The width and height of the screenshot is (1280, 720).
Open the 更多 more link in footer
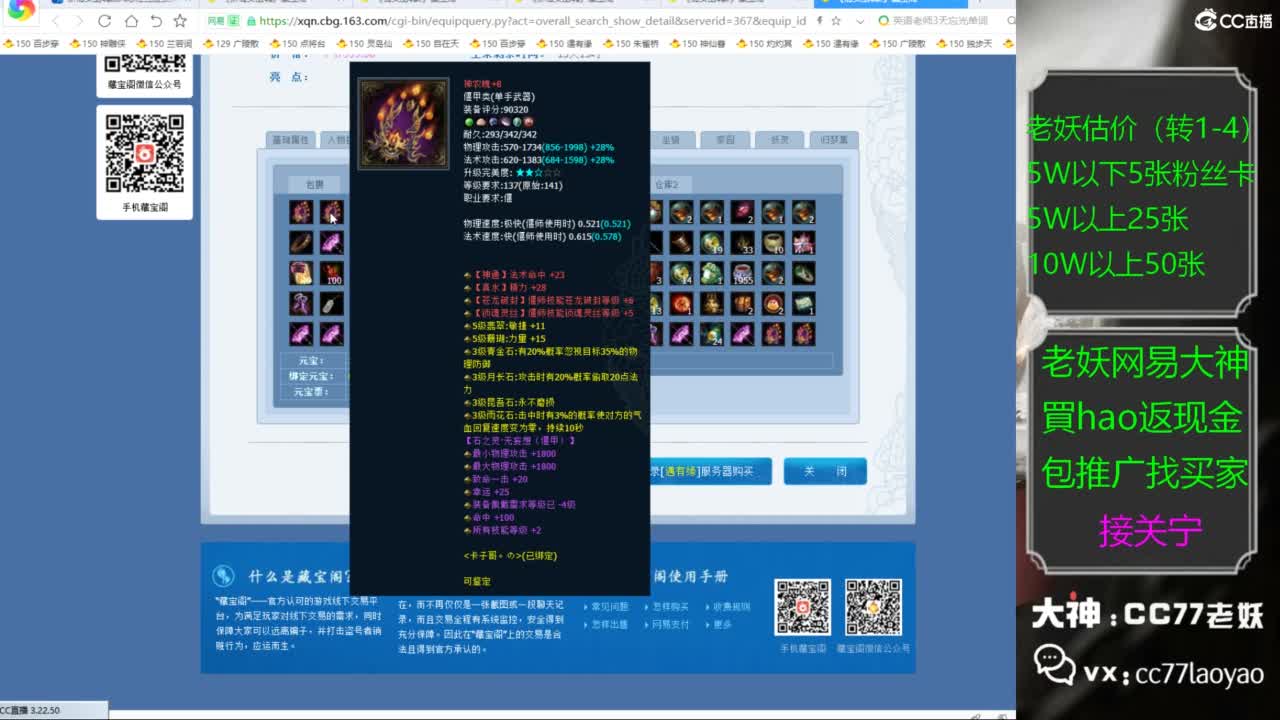[722, 625]
